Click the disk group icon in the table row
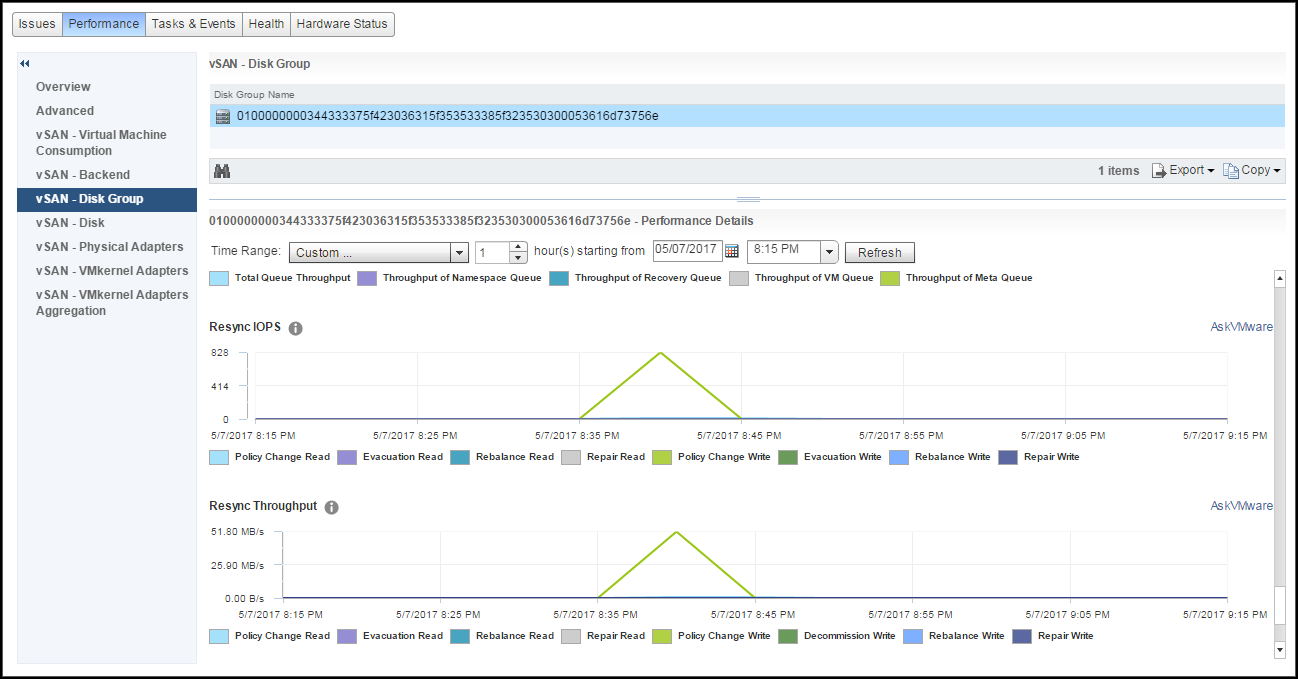The image size is (1298, 679). click(x=223, y=116)
